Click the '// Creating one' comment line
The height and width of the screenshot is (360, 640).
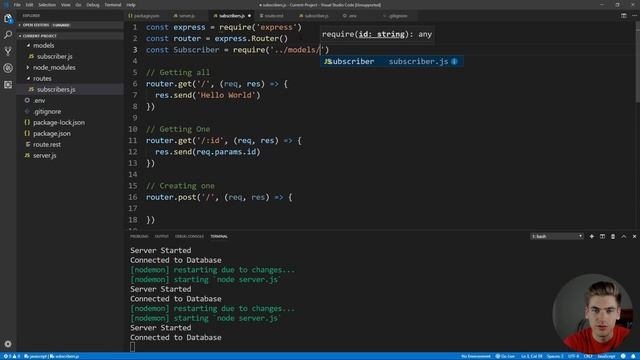click(x=180, y=186)
